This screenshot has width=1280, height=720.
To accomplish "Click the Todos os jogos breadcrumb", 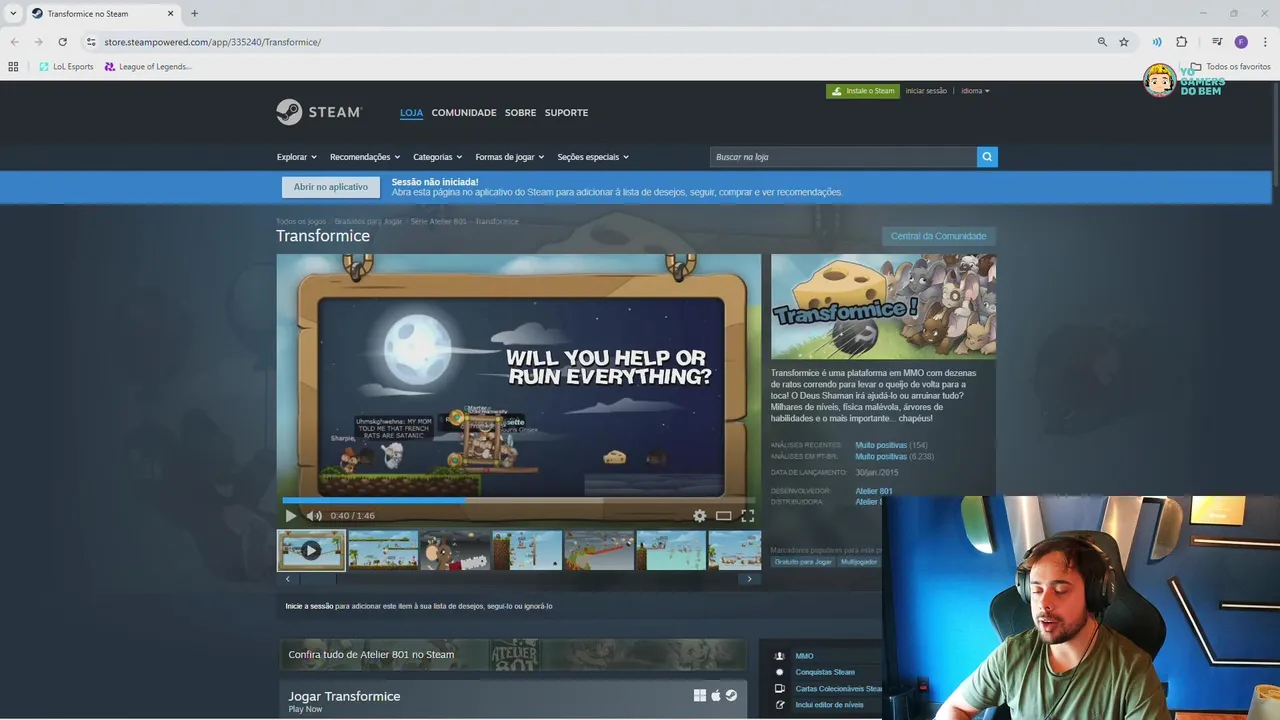I will pos(301,221).
